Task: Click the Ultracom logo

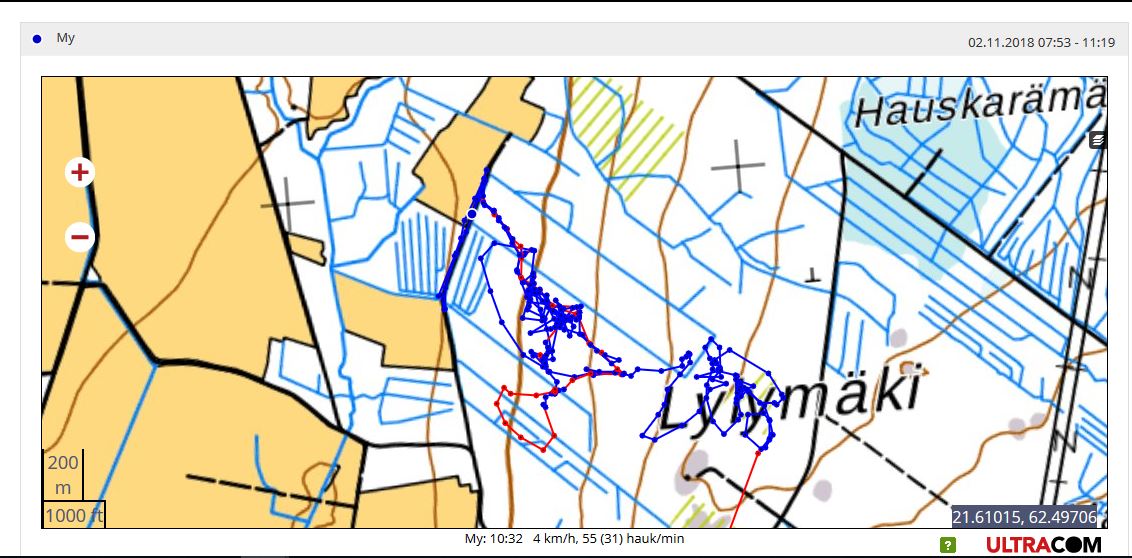Action: point(1043,545)
